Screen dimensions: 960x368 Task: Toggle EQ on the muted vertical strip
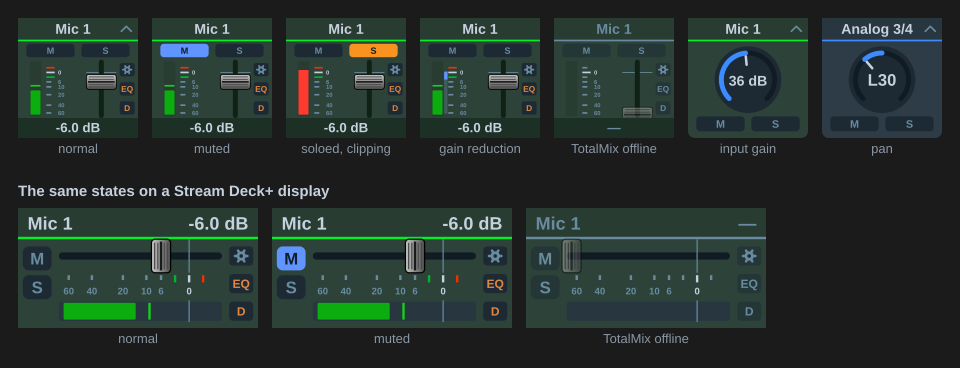click(261, 89)
